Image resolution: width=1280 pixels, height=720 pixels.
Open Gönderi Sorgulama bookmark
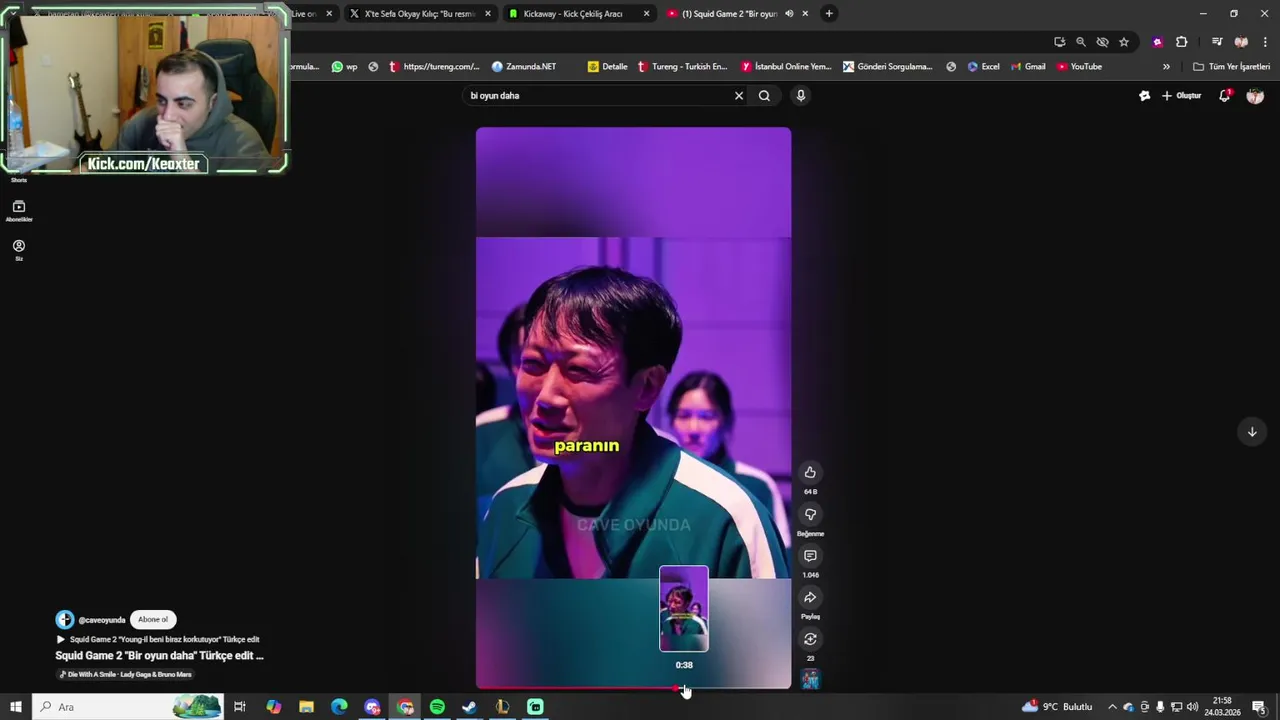pyautogui.click(x=888, y=67)
